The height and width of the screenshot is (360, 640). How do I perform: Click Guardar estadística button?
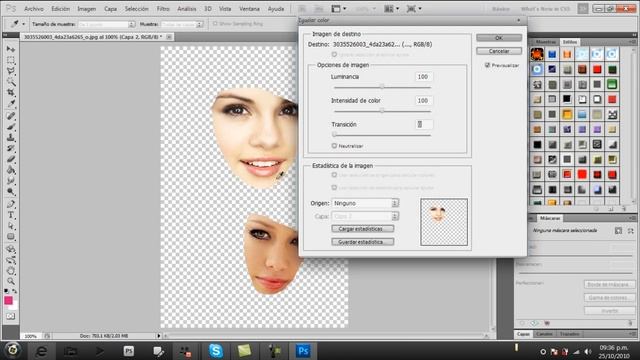click(362, 242)
